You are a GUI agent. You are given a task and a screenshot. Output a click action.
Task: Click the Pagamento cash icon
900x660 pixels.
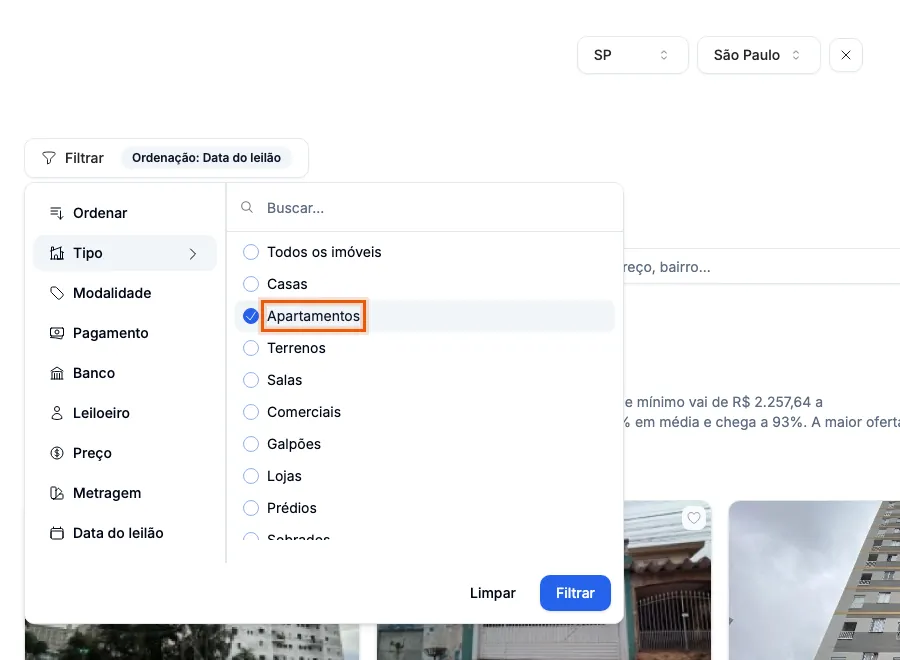point(56,333)
